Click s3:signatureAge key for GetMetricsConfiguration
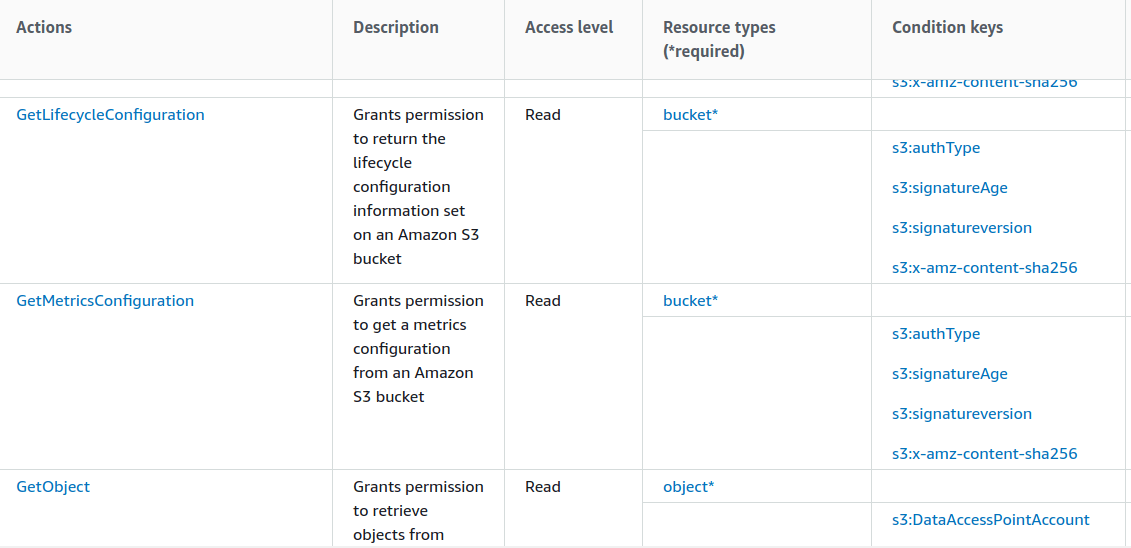1131x548 pixels. coord(949,374)
